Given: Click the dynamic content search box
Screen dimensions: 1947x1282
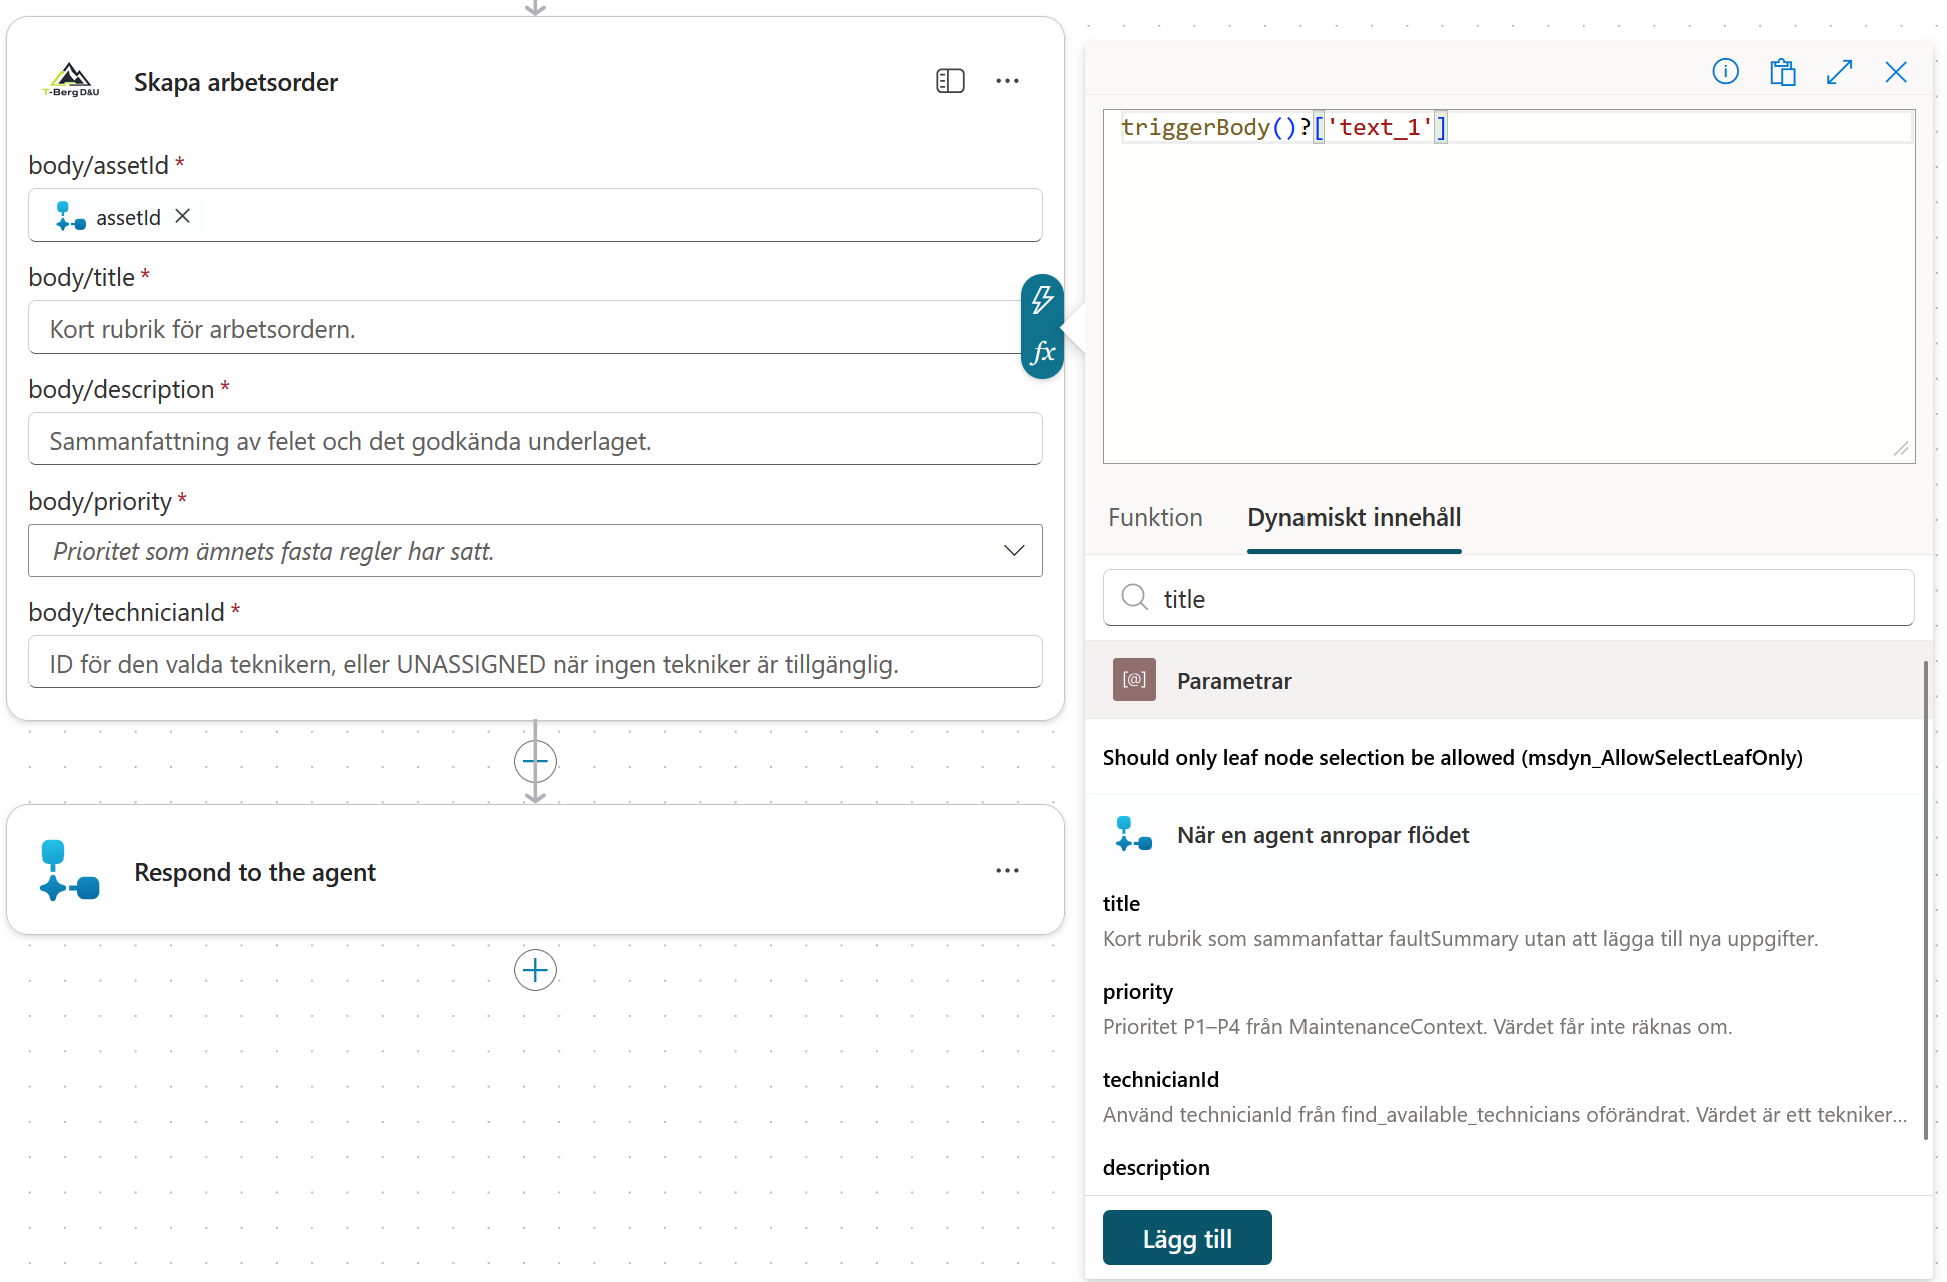Looking at the screenshot, I should [x=1508, y=598].
